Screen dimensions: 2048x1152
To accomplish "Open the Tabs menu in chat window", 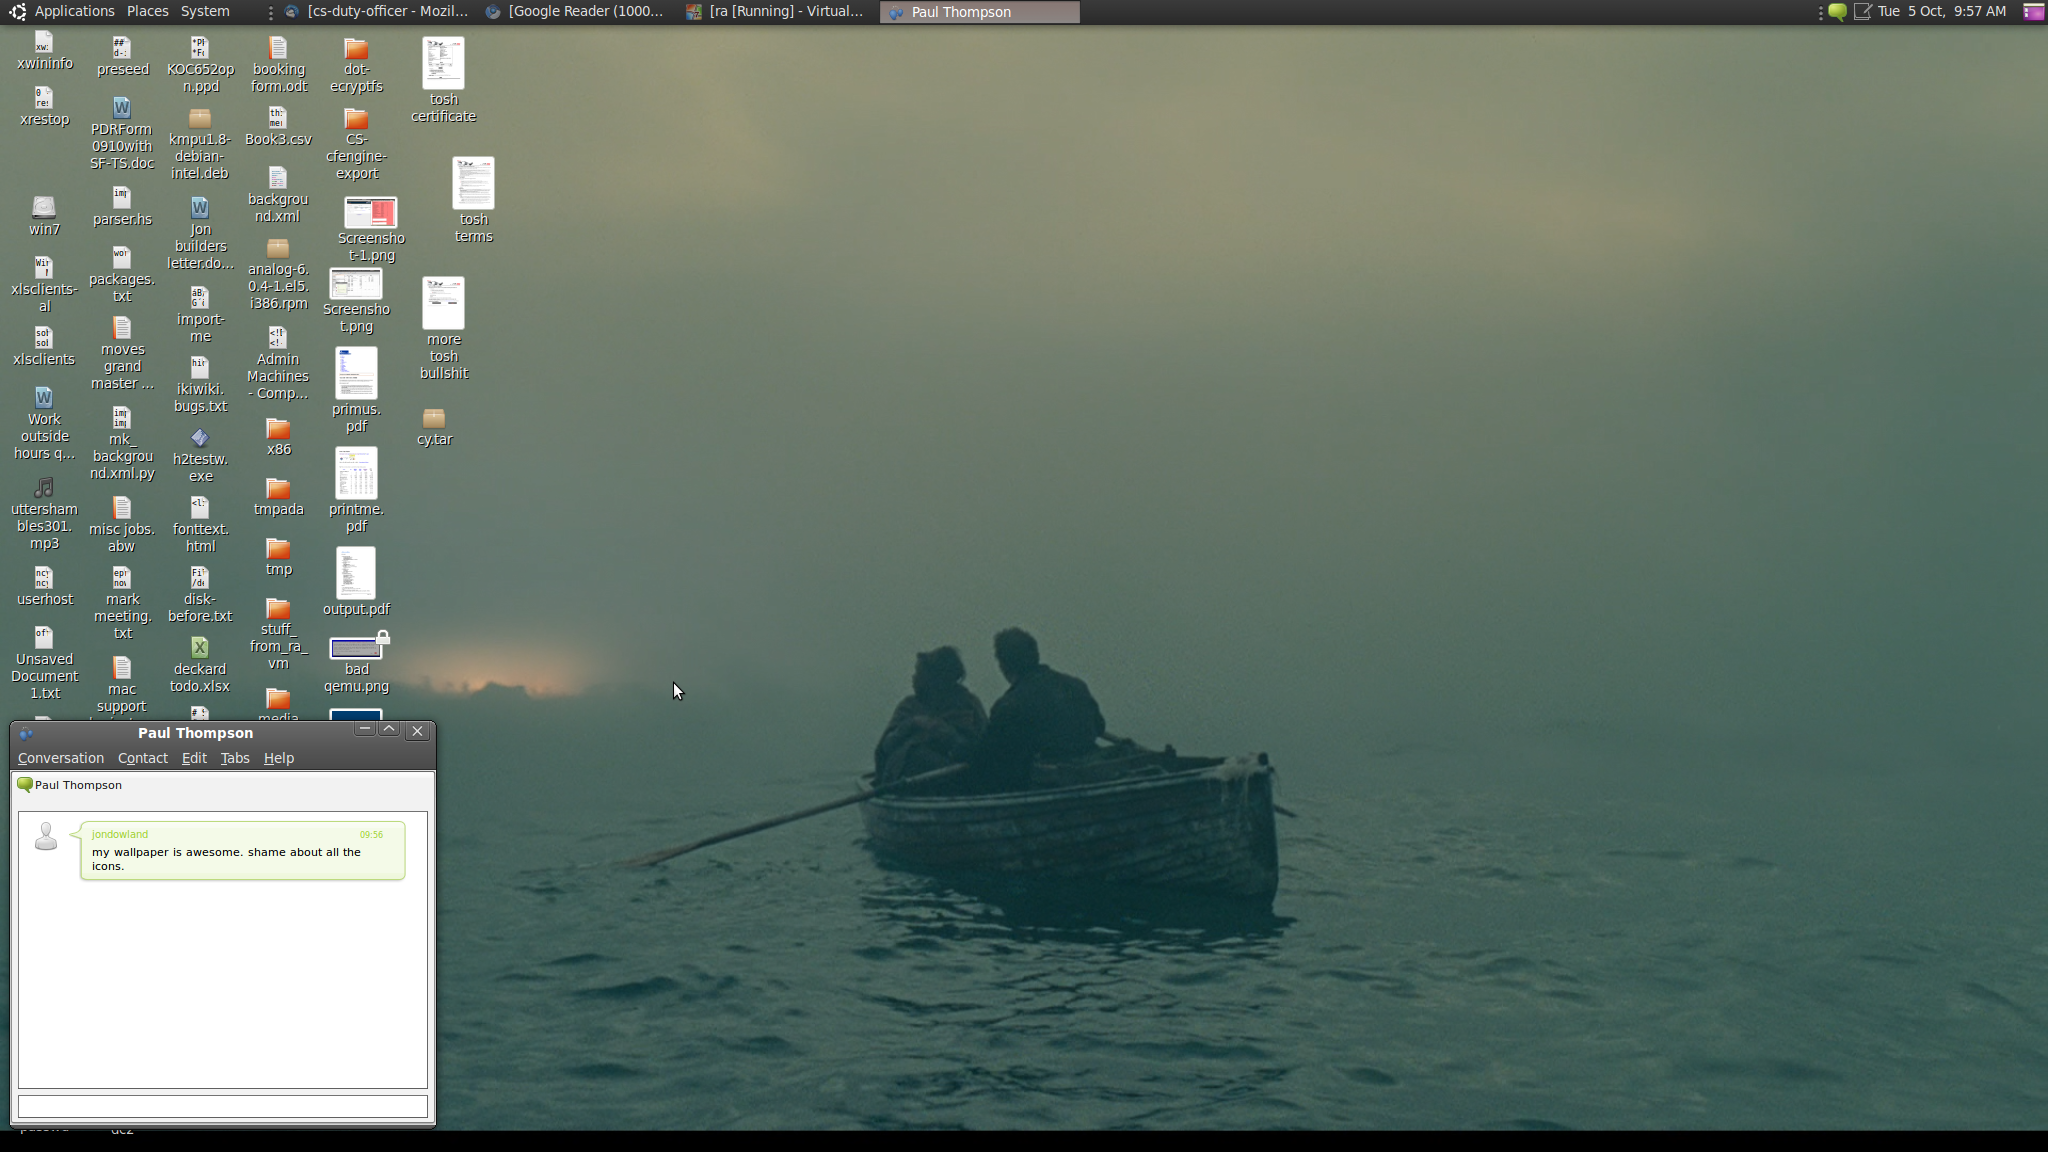I will click(235, 758).
